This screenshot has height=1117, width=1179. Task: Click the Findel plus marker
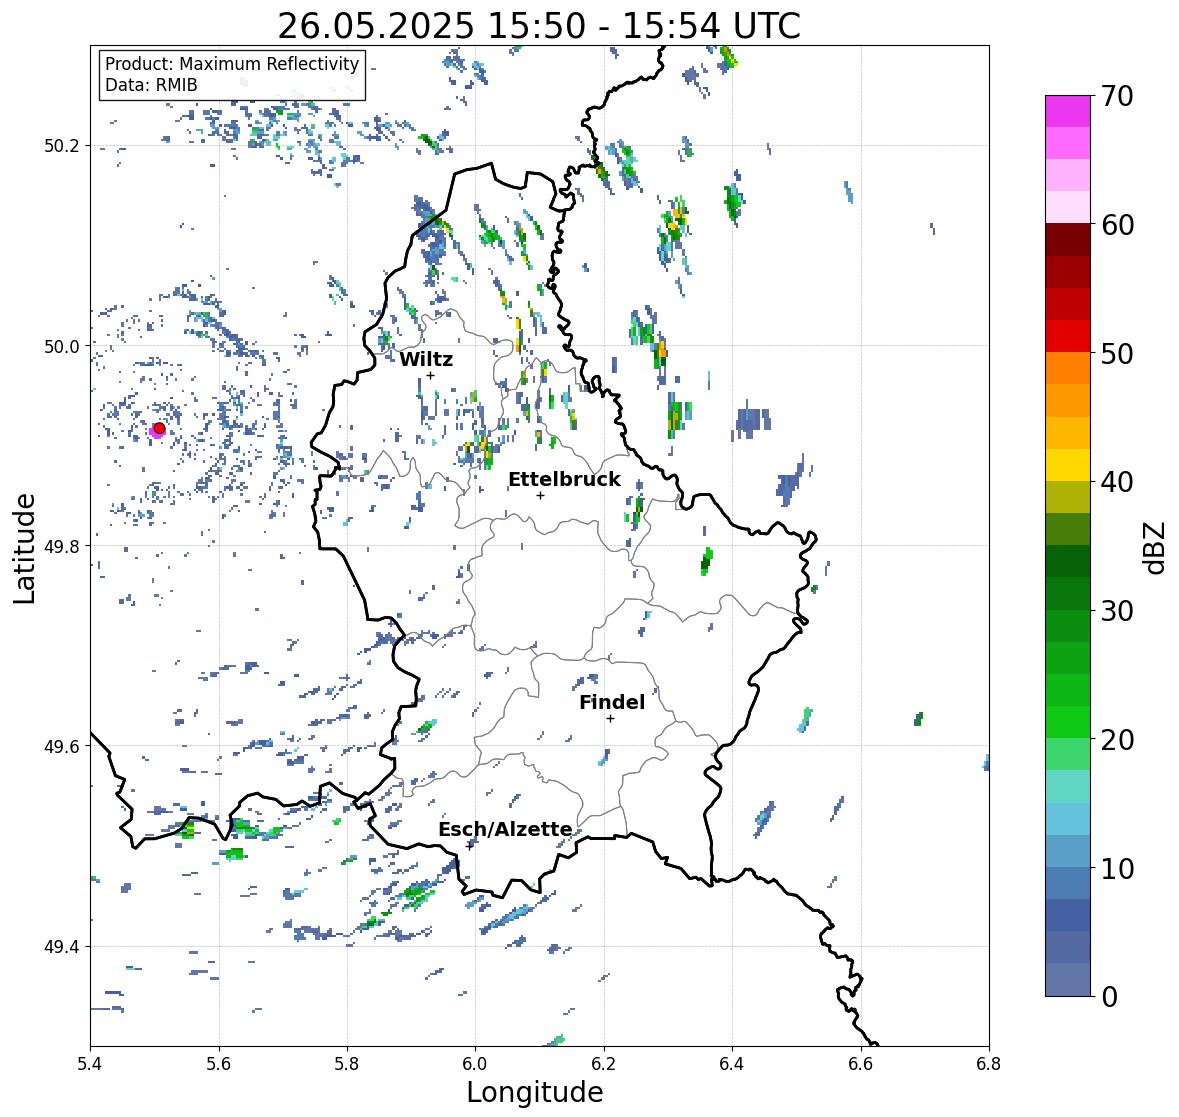[610, 719]
